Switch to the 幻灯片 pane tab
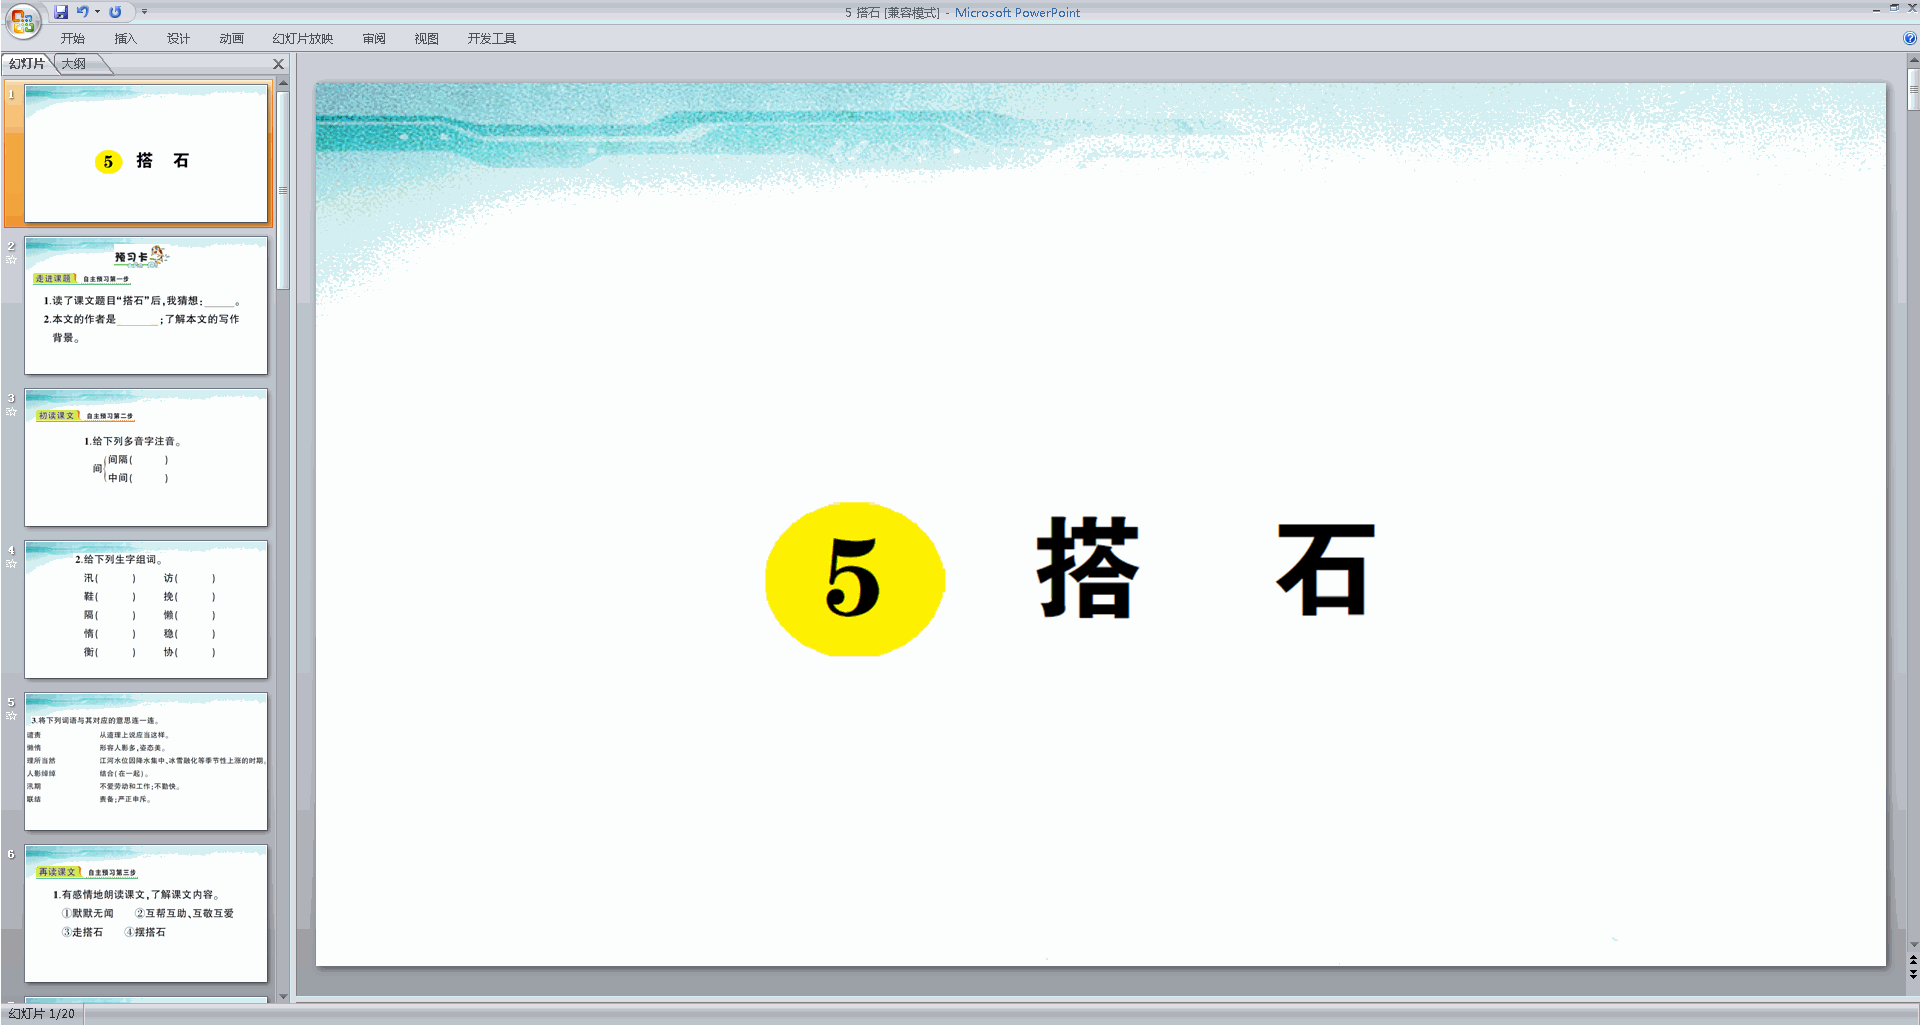The height and width of the screenshot is (1025, 1920). (27, 63)
